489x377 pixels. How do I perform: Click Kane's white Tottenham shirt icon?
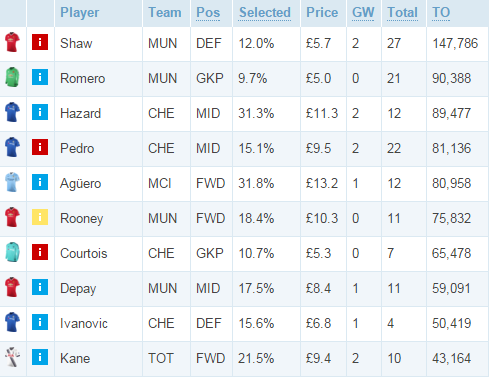tap(12, 357)
